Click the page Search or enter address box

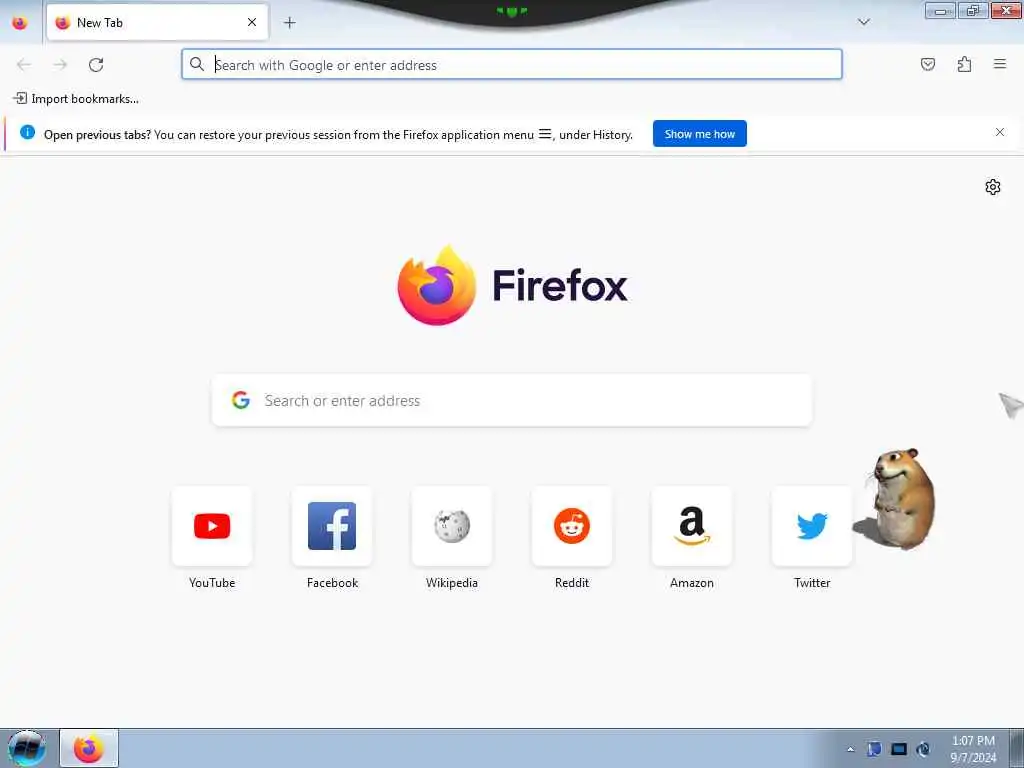(x=511, y=400)
